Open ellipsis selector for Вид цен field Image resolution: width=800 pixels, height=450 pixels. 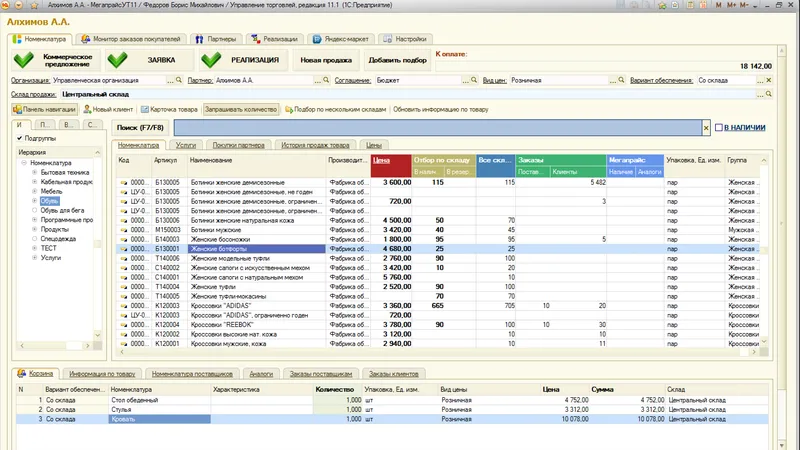click(612, 81)
